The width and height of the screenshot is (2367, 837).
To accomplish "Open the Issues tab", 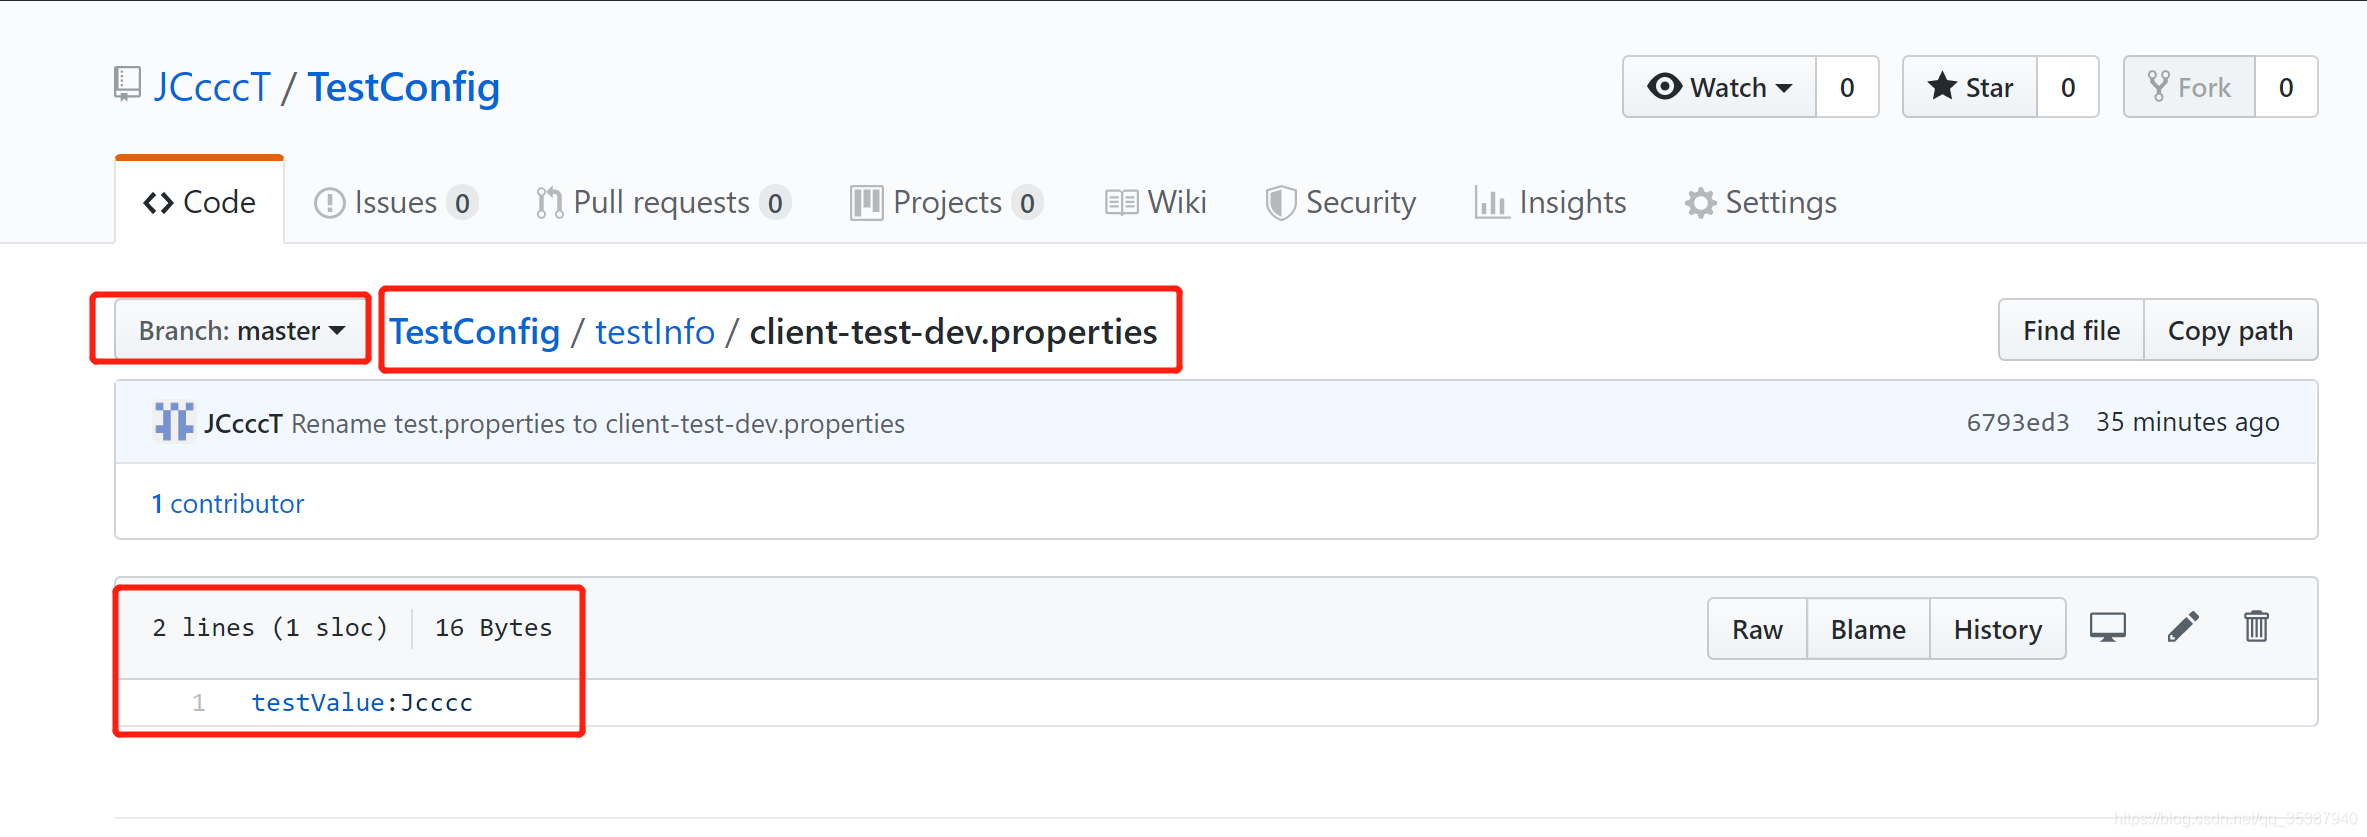I will [396, 202].
